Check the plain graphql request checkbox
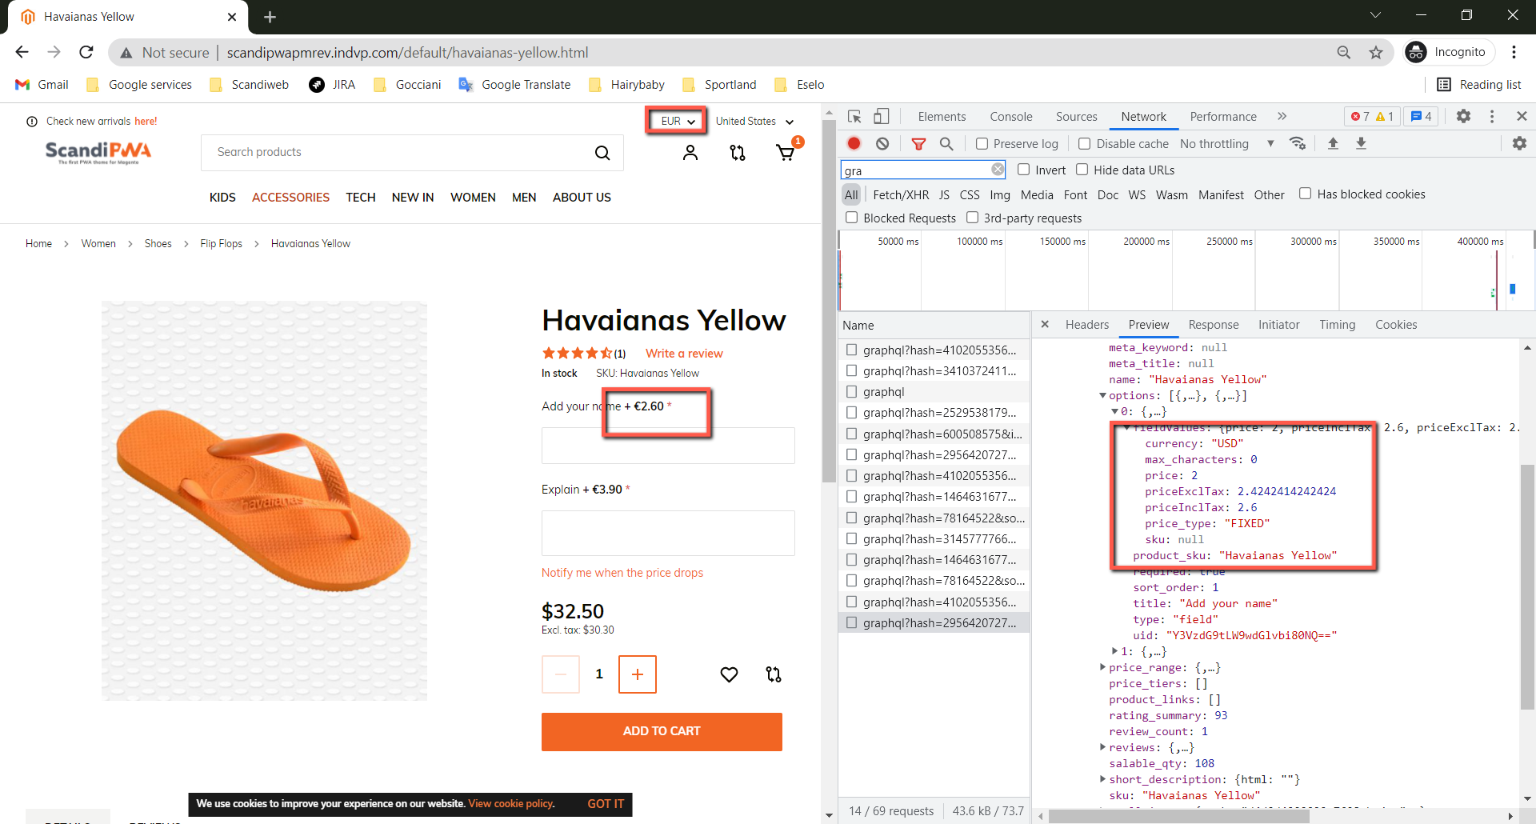The width and height of the screenshot is (1536, 824). (x=852, y=392)
